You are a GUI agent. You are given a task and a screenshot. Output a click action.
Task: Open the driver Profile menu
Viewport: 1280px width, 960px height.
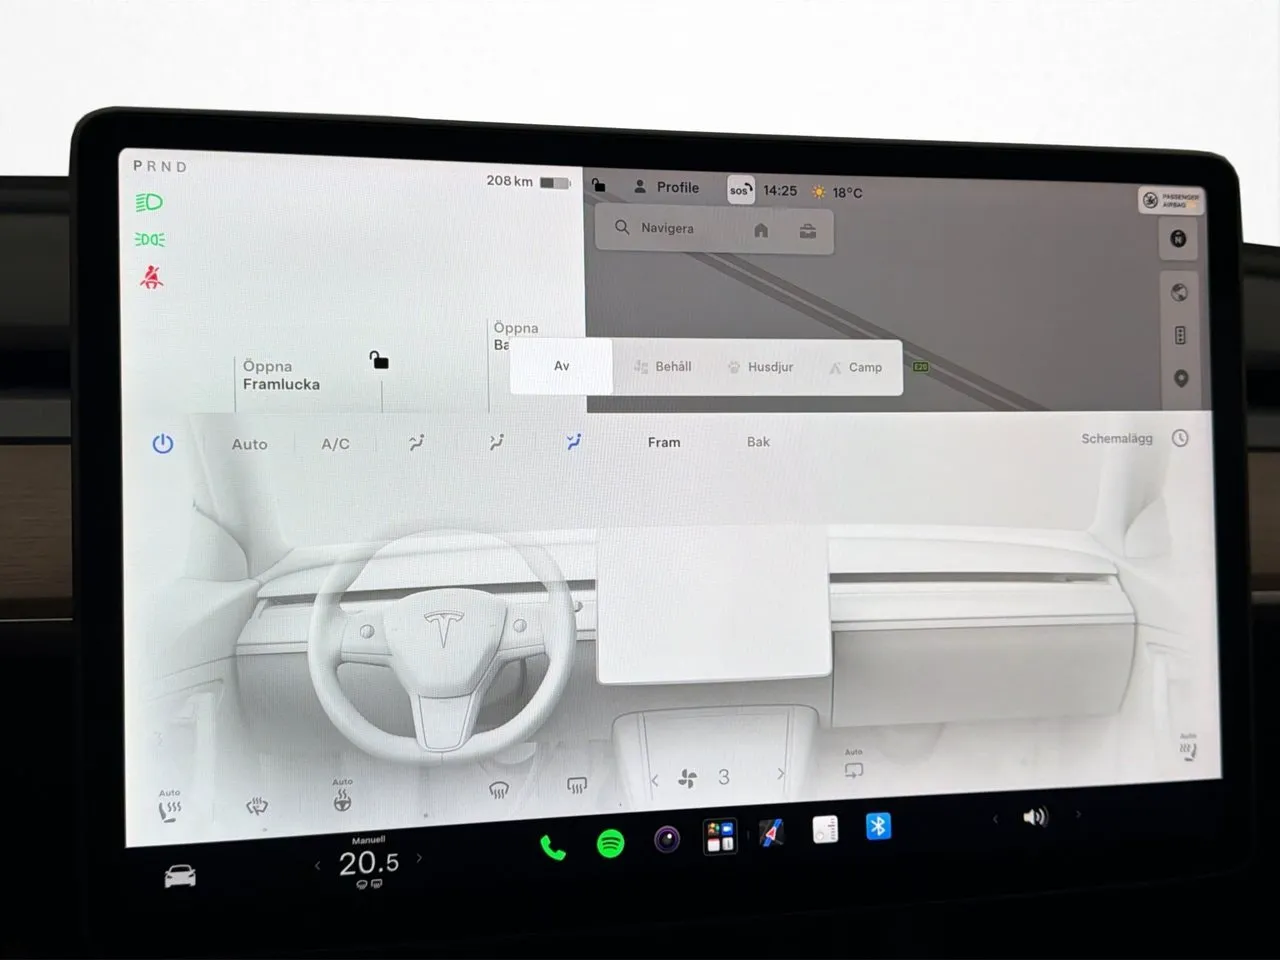666,187
